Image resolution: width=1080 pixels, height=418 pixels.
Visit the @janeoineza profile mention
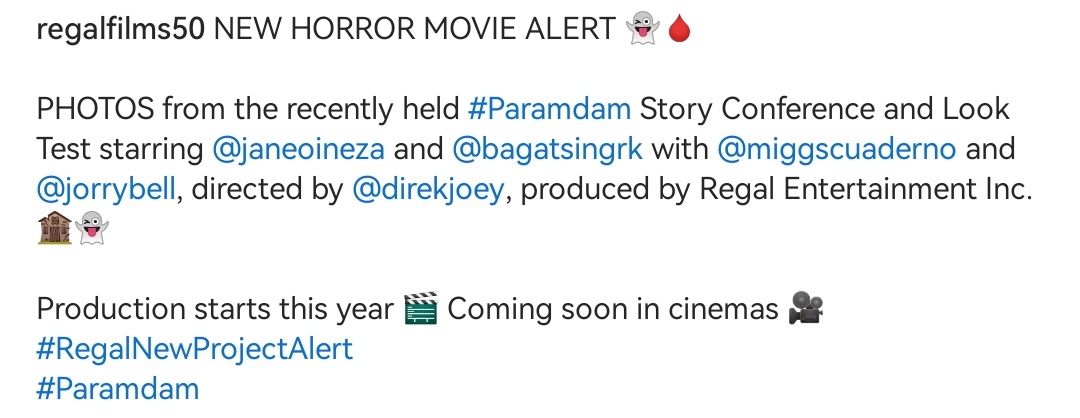click(x=299, y=149)
